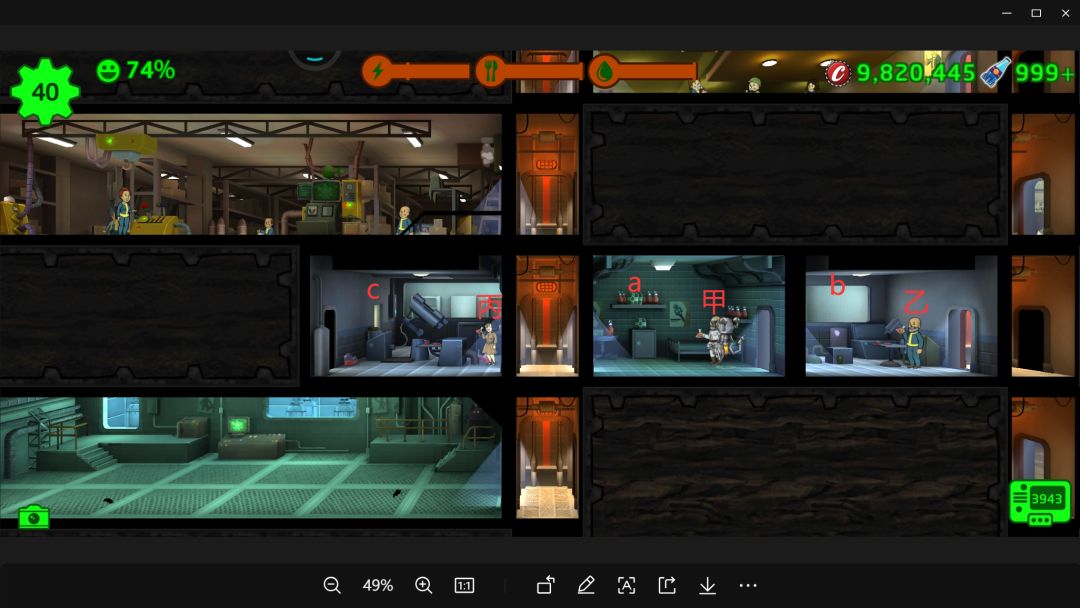The height and width of the screenshot is (608, 1080).
Task: Zoom out with the magnifier minus button
Action: click(x=332, y=586)
